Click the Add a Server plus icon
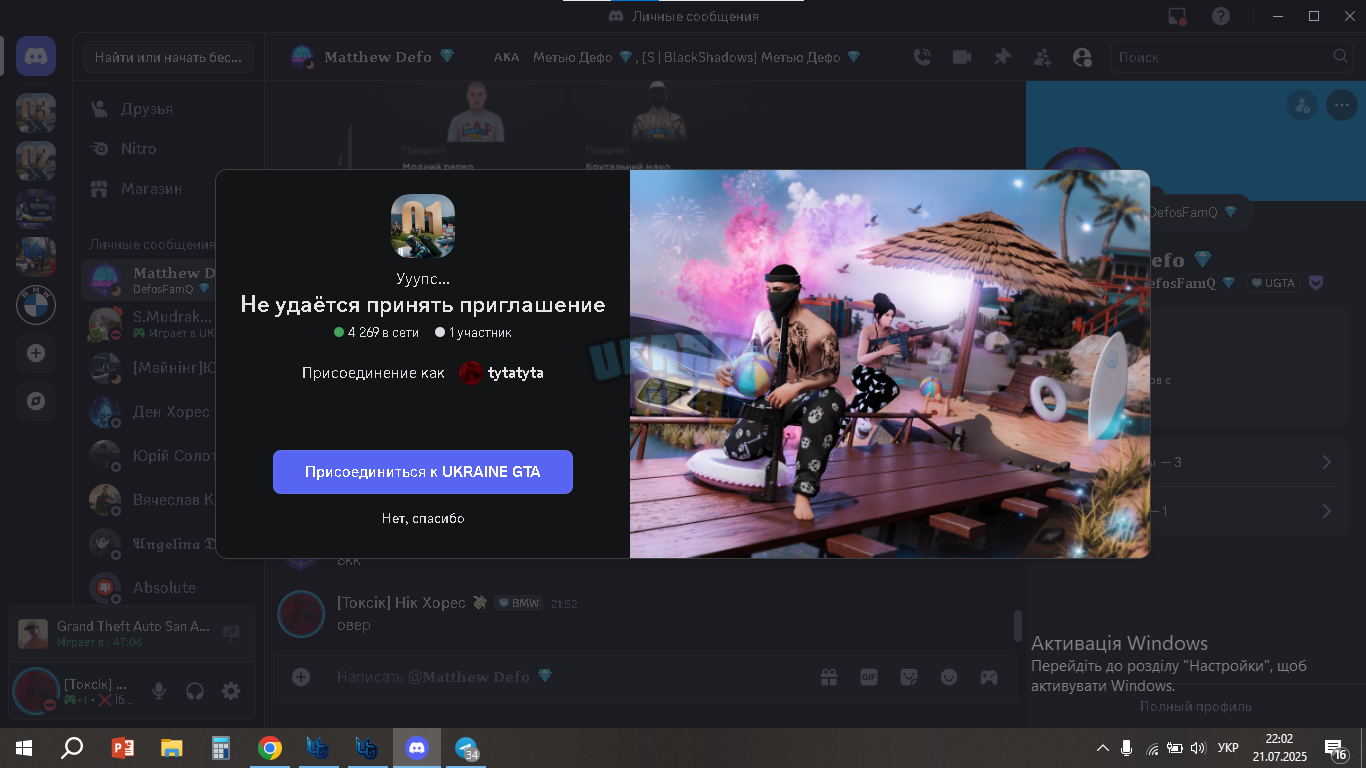The image size is (1366, 768). point(36,353)
